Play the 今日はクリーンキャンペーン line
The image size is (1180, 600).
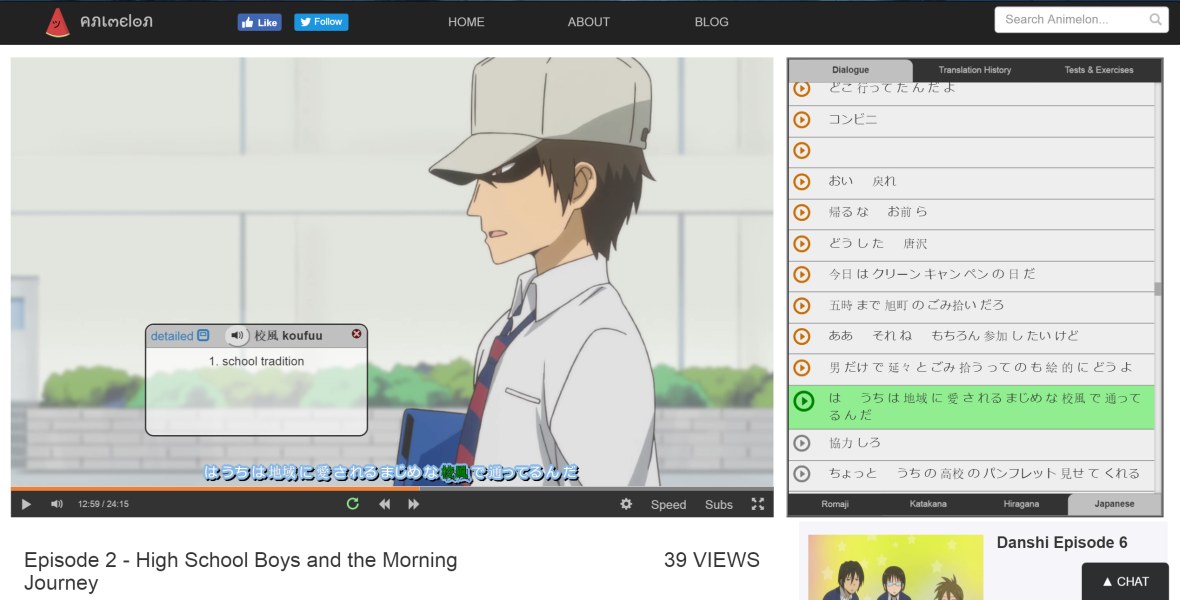click(802, 275)
